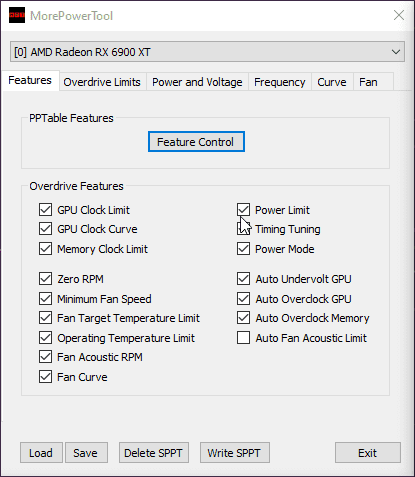Click the Delete SPPT button
The width and height of the screenshot is (415, 477).
pyautogui.click(x=154, y=453)
